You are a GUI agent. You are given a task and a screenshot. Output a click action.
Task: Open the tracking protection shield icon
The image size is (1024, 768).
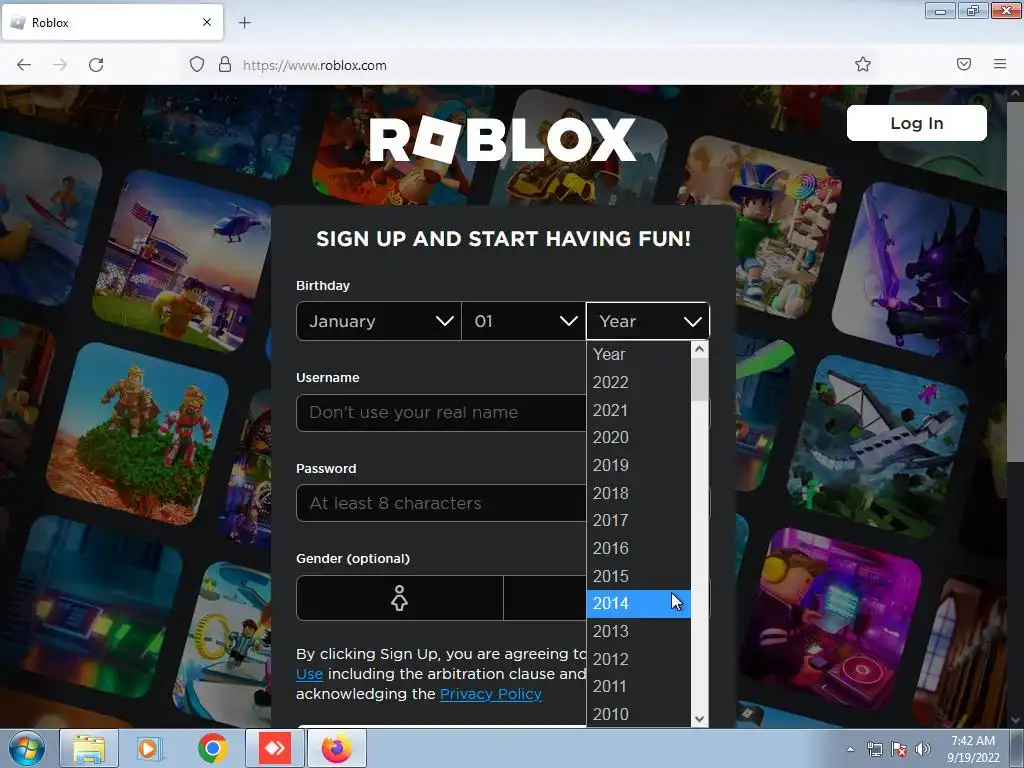click(x=197, y=64)
